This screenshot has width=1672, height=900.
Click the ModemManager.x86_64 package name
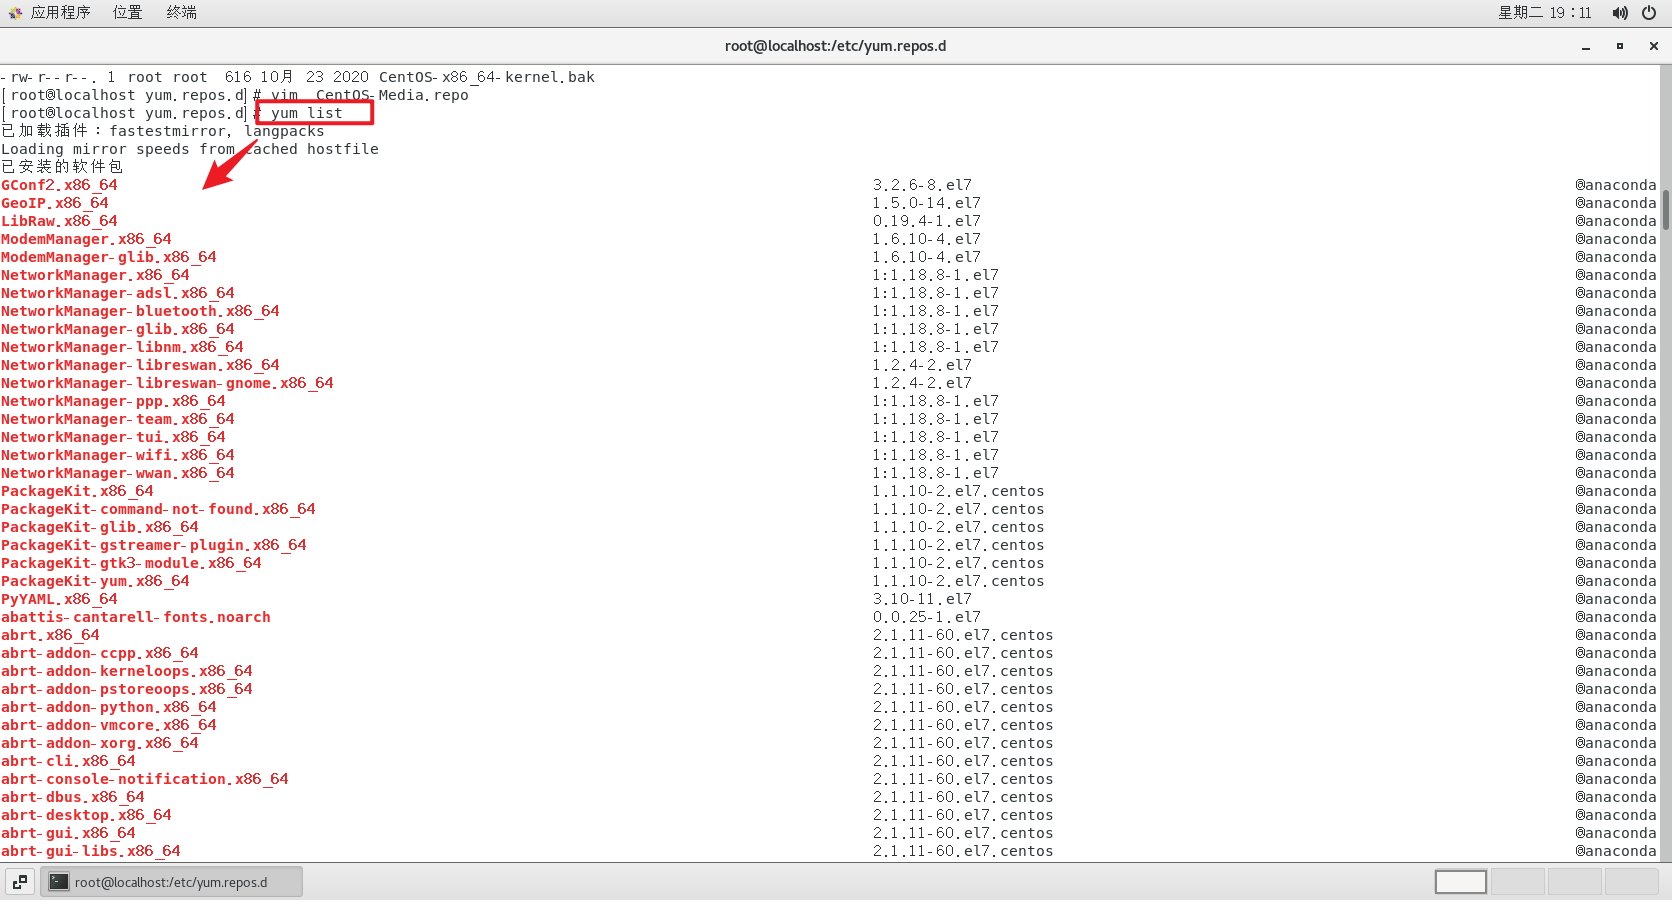[86, 239]
